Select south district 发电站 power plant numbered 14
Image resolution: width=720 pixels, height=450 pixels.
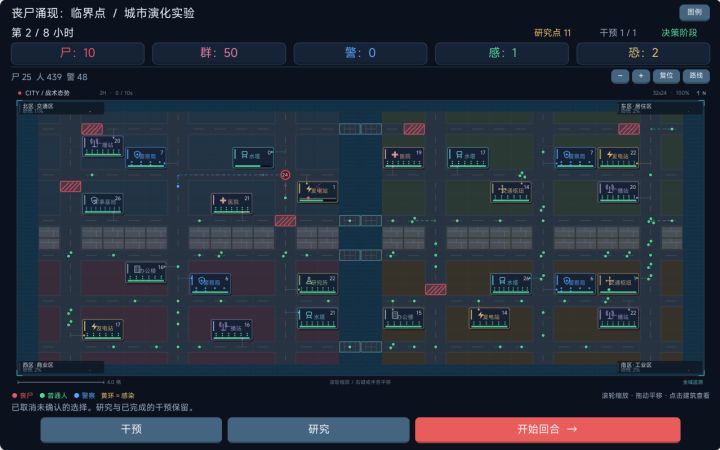(x=489, y=318)
